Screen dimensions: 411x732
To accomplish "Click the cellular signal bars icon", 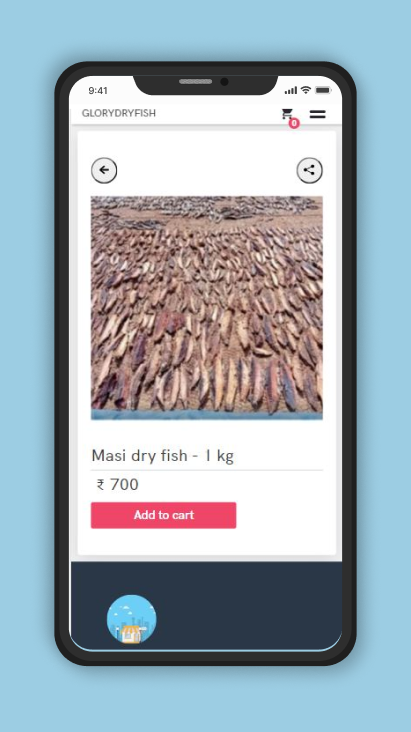I will pos(291,90).
